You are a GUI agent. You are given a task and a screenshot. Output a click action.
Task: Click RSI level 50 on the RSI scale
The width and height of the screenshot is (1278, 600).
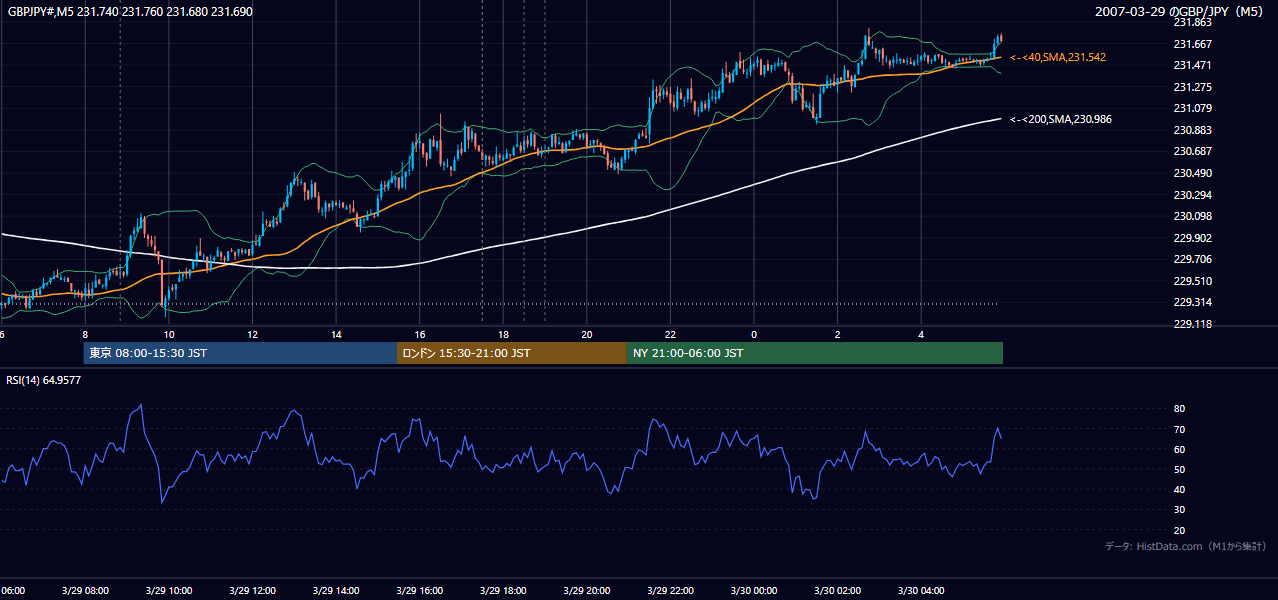1179,469
